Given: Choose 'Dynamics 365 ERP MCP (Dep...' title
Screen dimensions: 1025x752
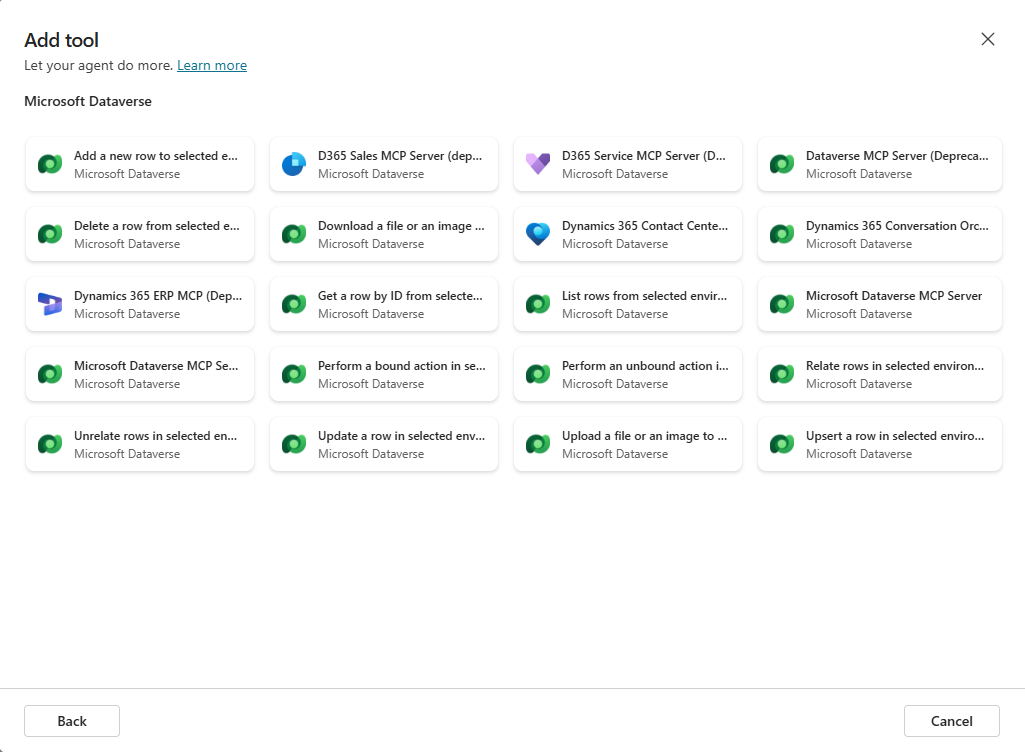Looking at the screenshot, I should pos(158,296).
